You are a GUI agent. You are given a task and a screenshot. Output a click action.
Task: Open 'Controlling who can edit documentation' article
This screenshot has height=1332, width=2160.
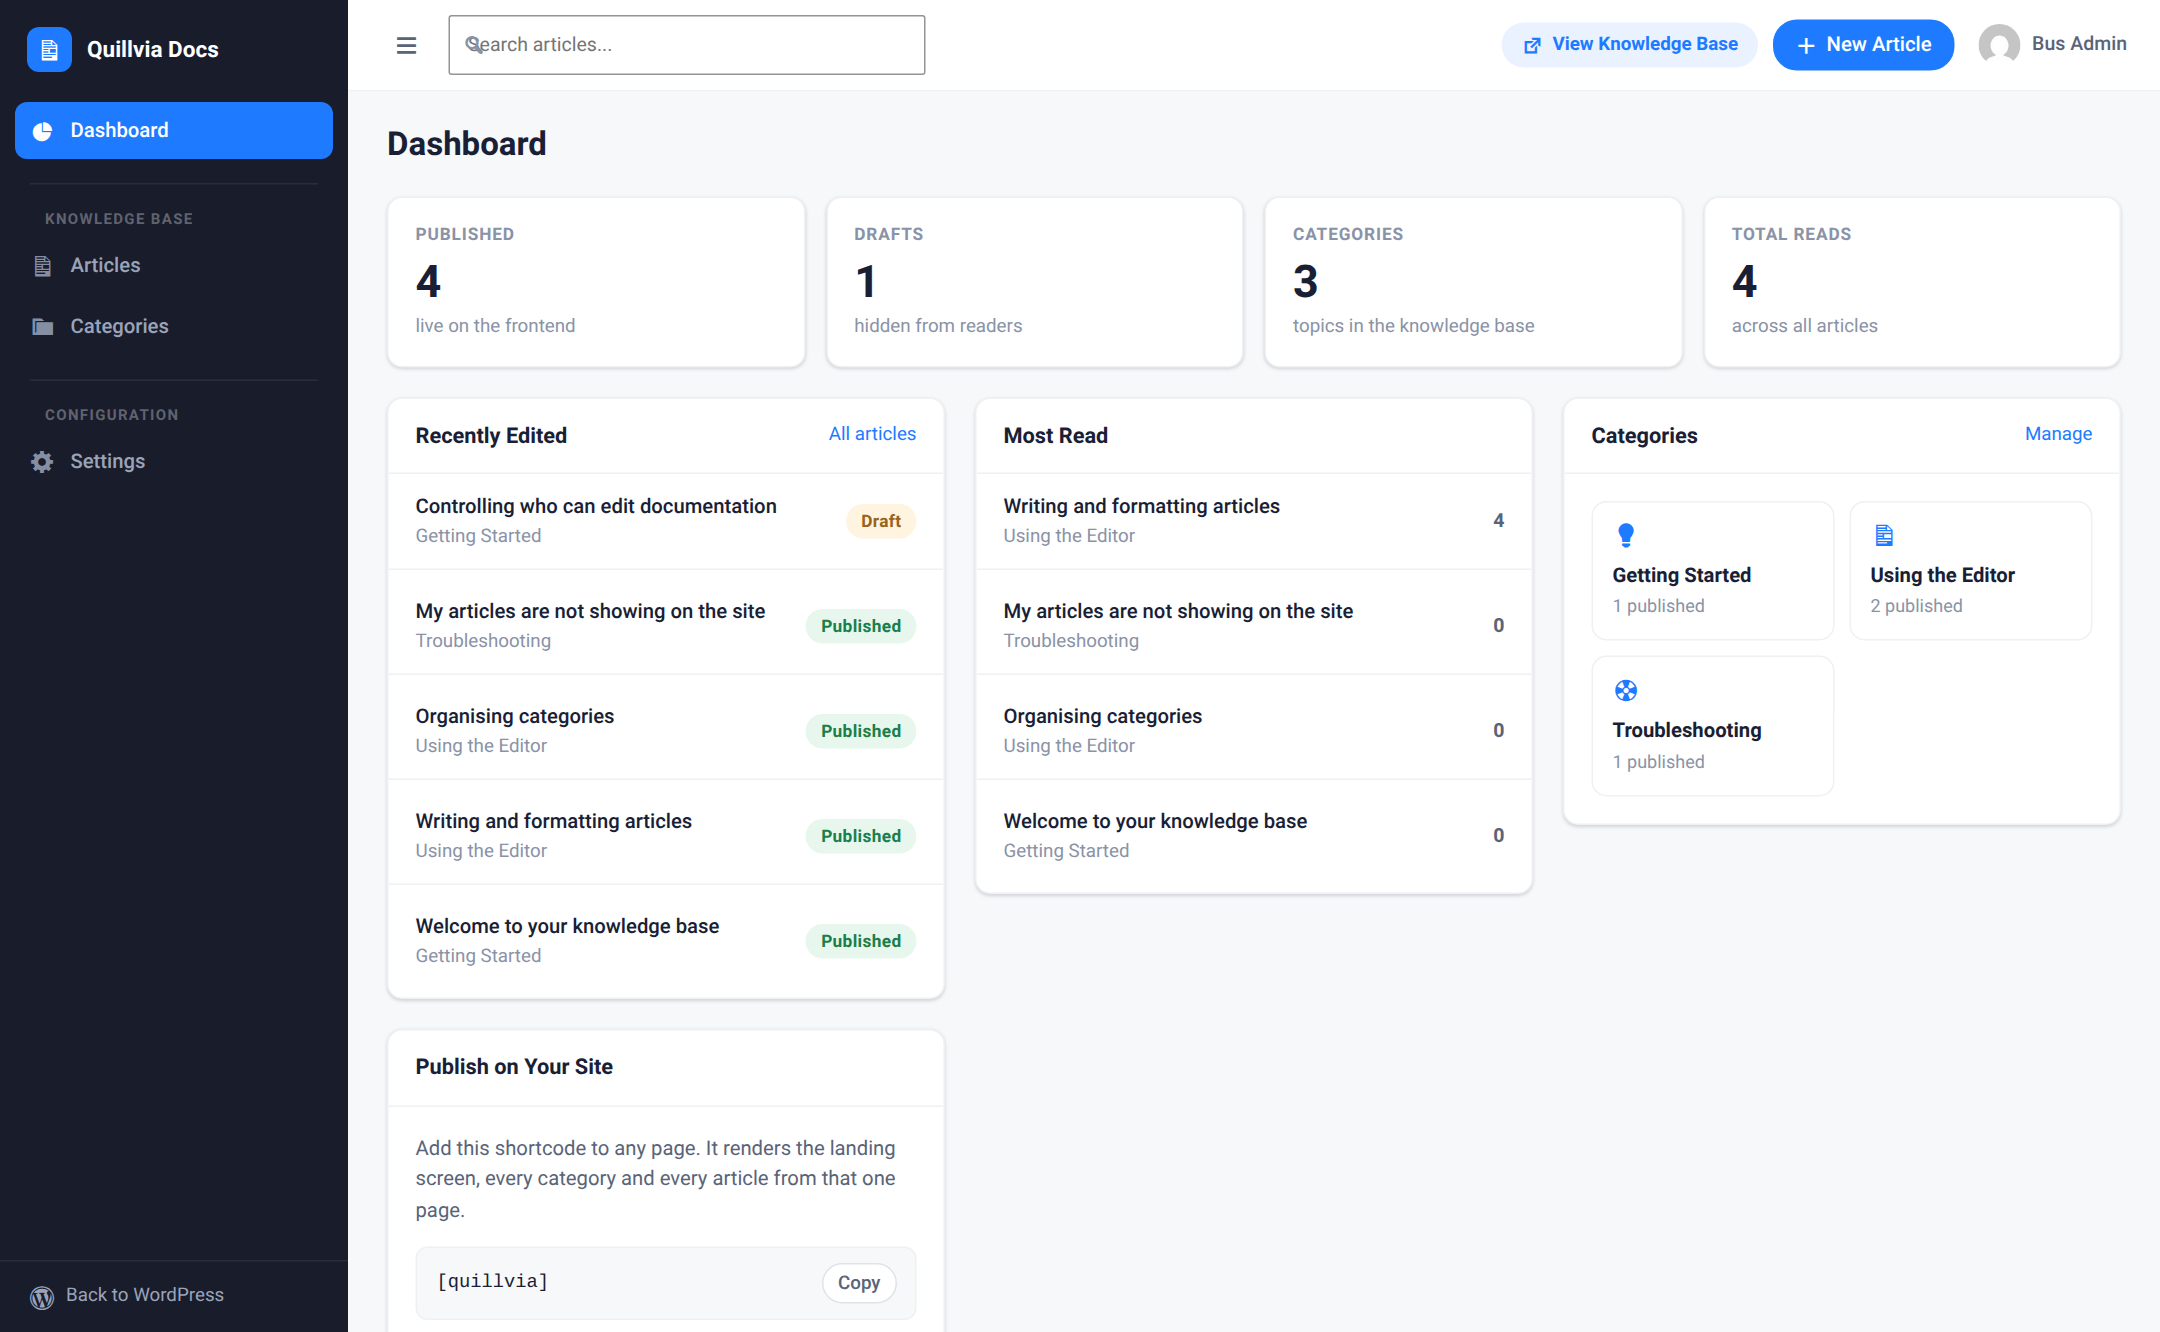click(x=596, y=507)
